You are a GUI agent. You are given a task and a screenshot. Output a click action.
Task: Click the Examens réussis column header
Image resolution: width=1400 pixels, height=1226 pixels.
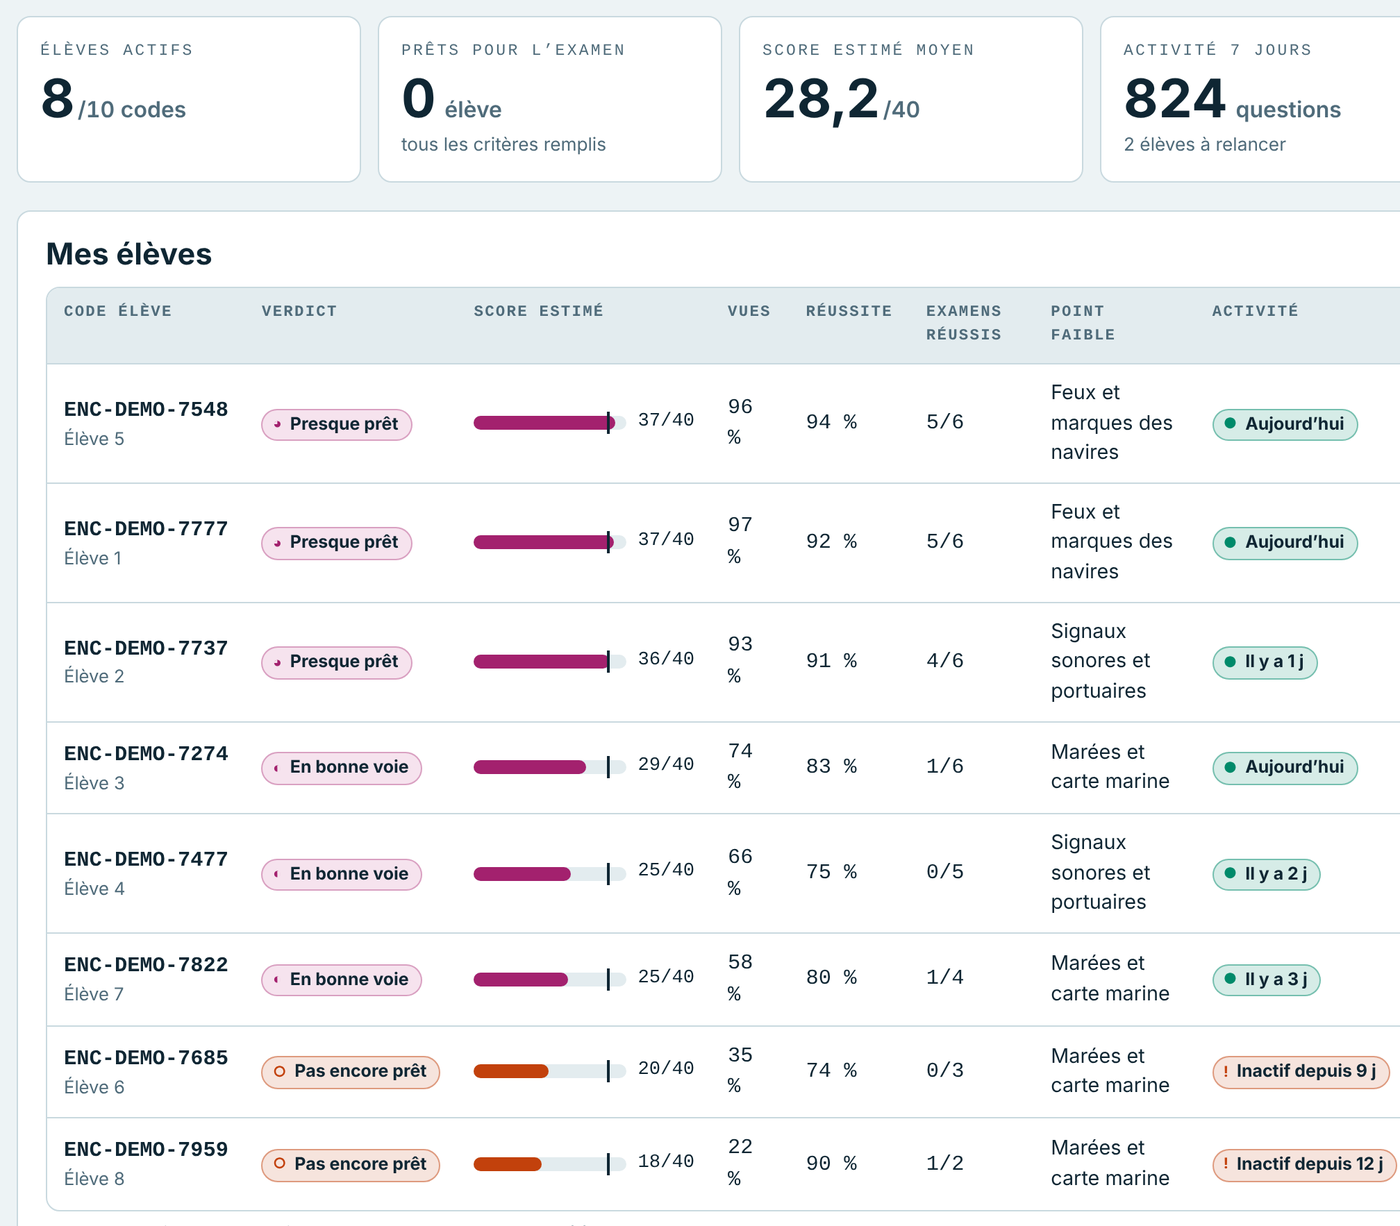coord(964,323)
